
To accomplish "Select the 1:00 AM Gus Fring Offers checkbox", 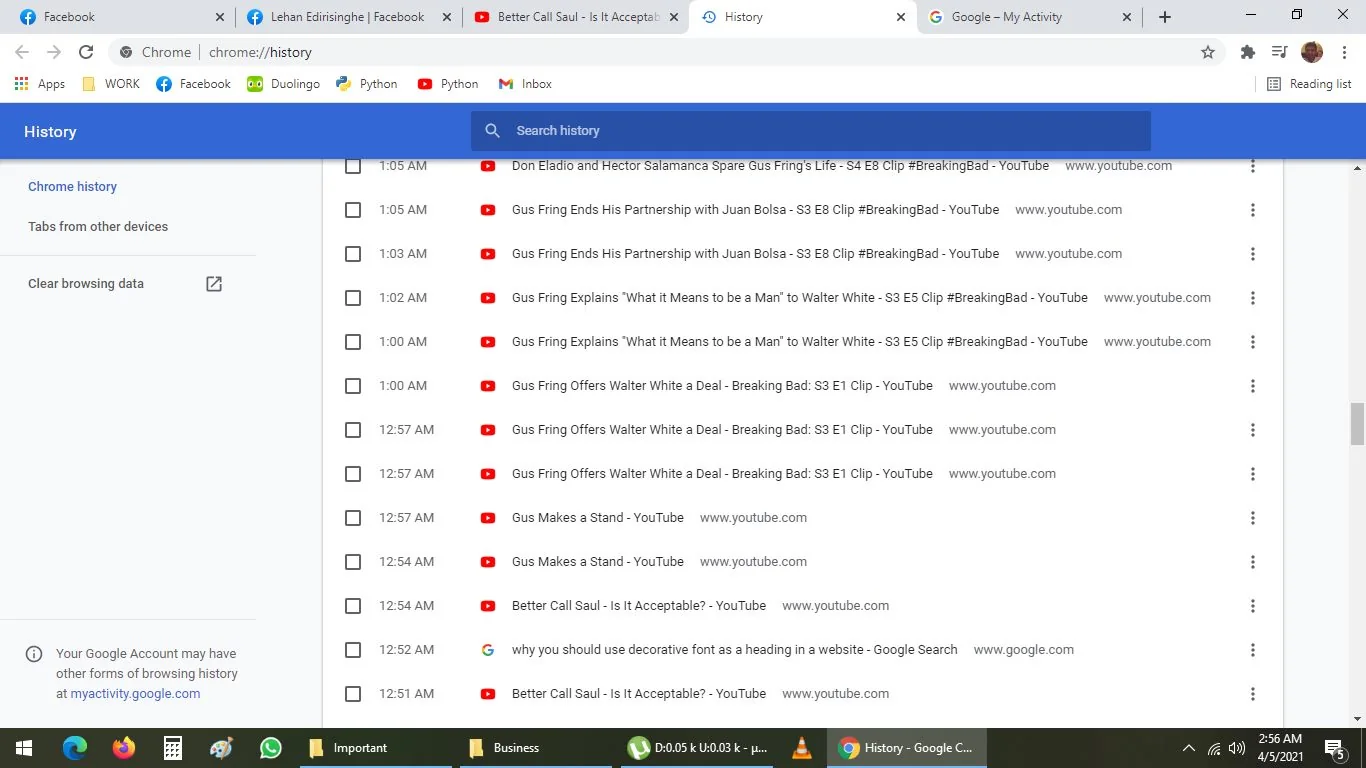I will (353, 386).
